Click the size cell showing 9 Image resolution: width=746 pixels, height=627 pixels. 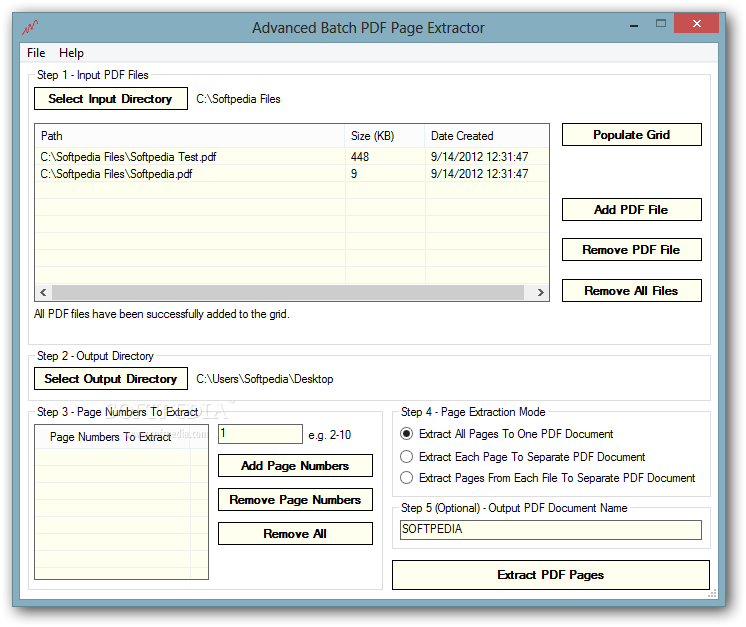coord(385,174)
